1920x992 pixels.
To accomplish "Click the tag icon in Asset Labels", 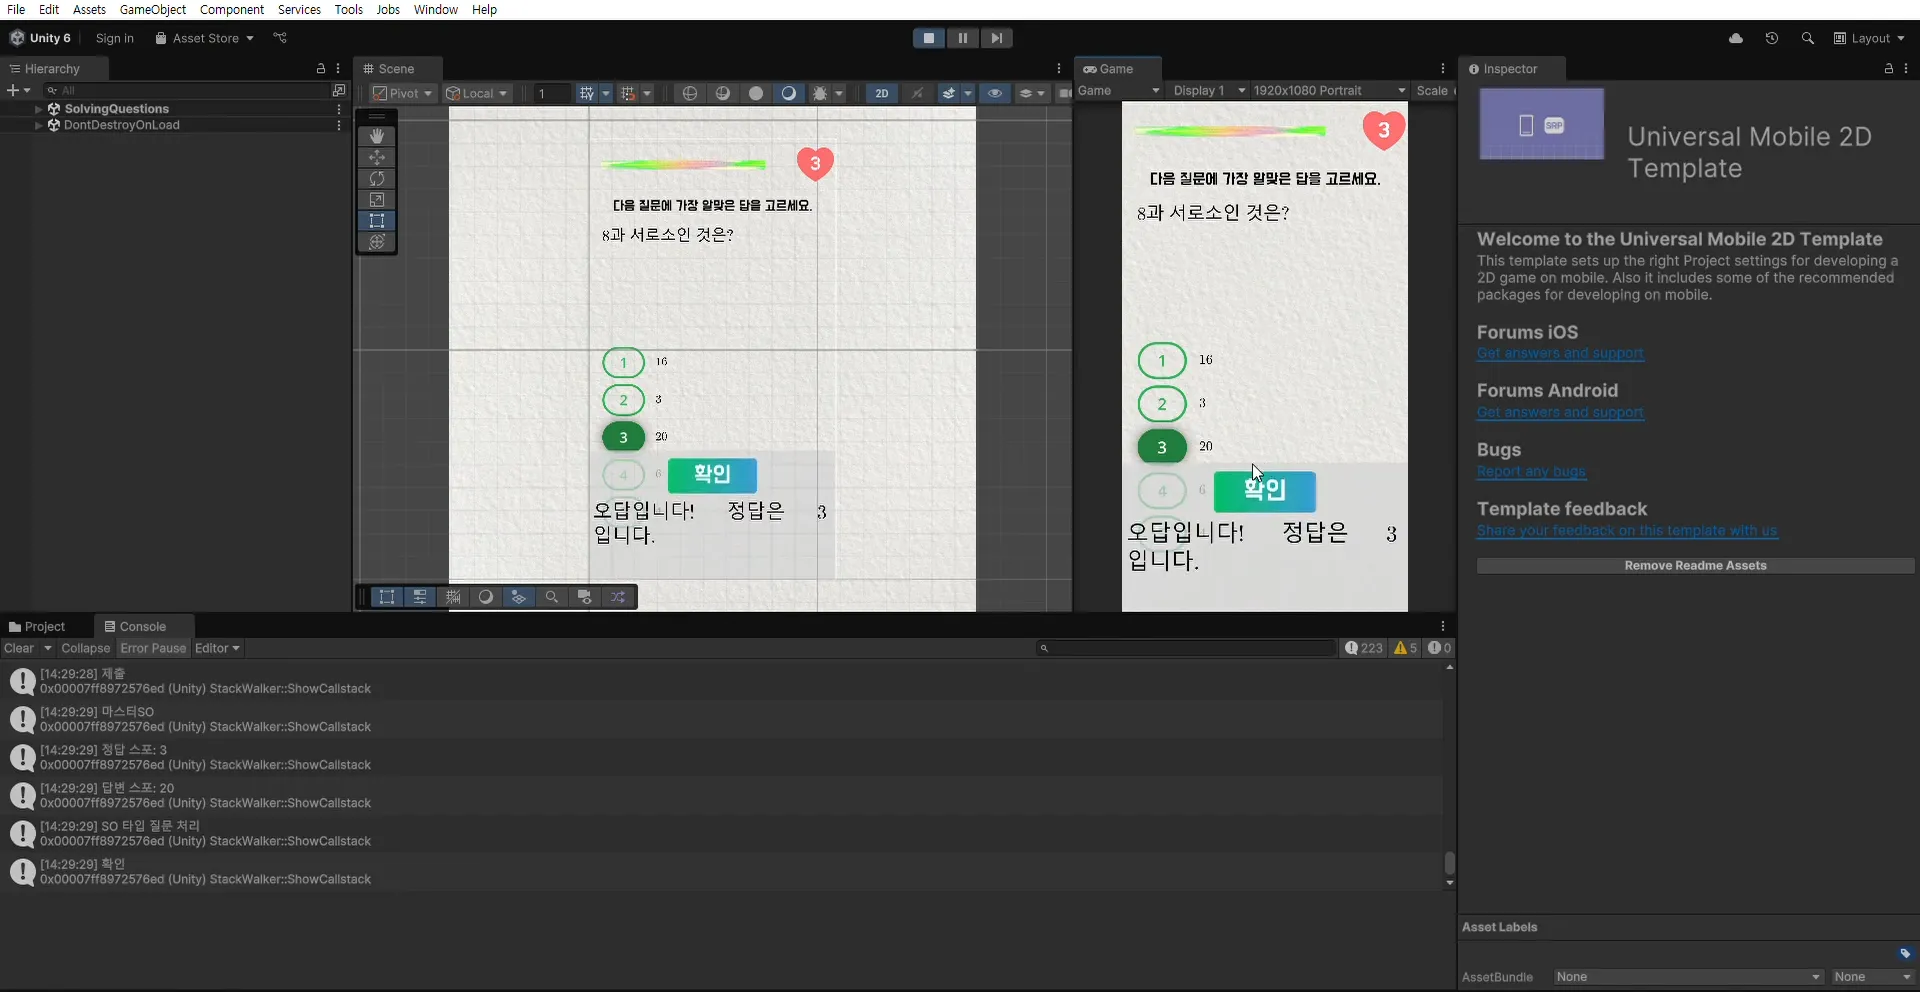I will [1905, 953].
